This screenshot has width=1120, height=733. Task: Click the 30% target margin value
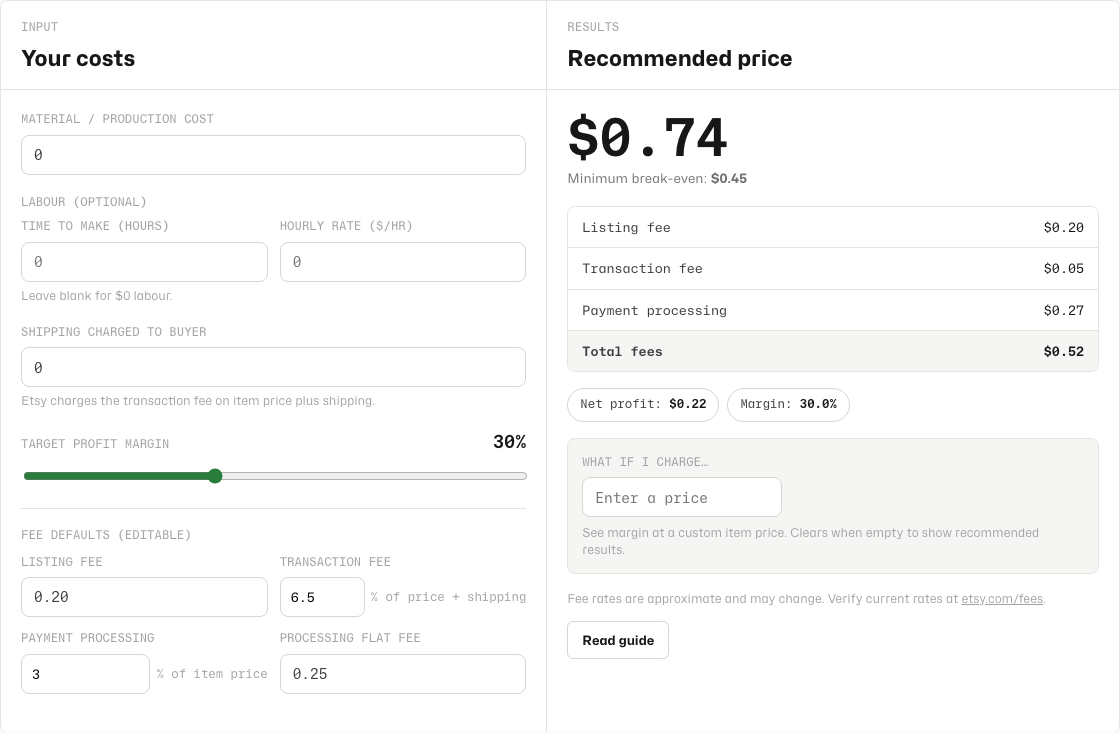click(x=509, y=442)
